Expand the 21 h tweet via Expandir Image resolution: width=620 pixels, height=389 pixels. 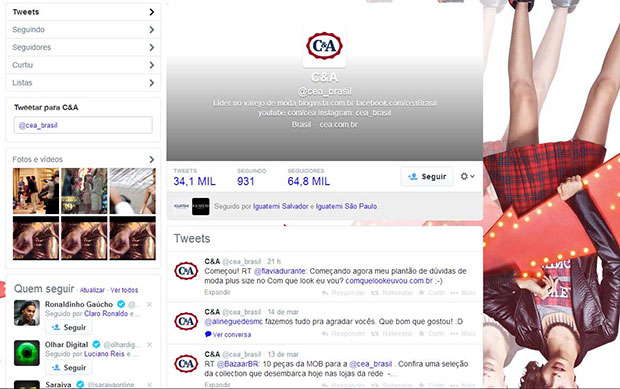[x=217, y=292]
